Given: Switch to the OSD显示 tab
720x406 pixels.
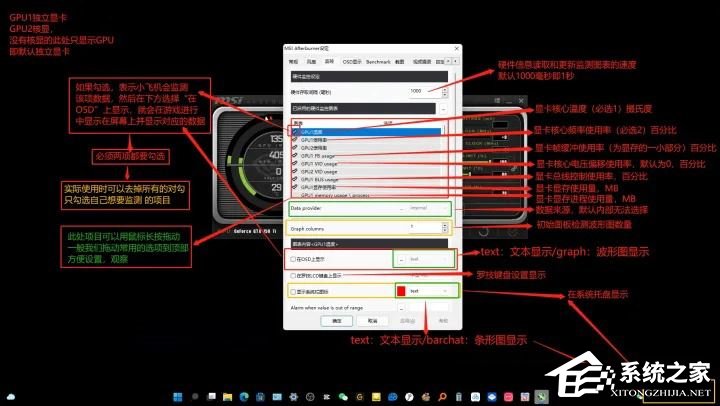Looking at the screenshot, I should tap(352, 62).
